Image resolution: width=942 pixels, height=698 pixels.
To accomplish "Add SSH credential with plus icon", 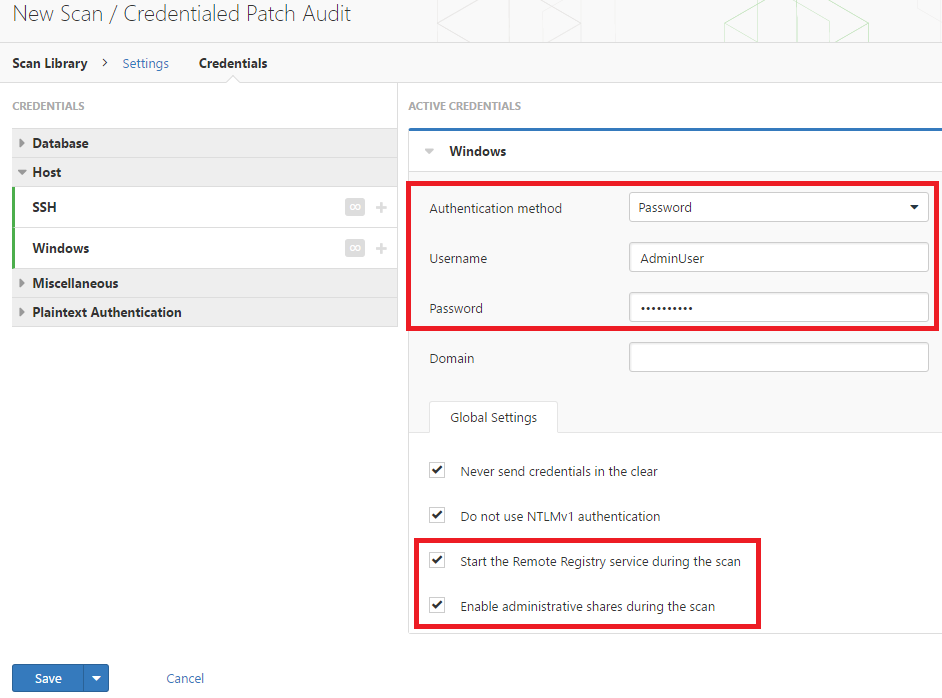I will click(381, 207).
